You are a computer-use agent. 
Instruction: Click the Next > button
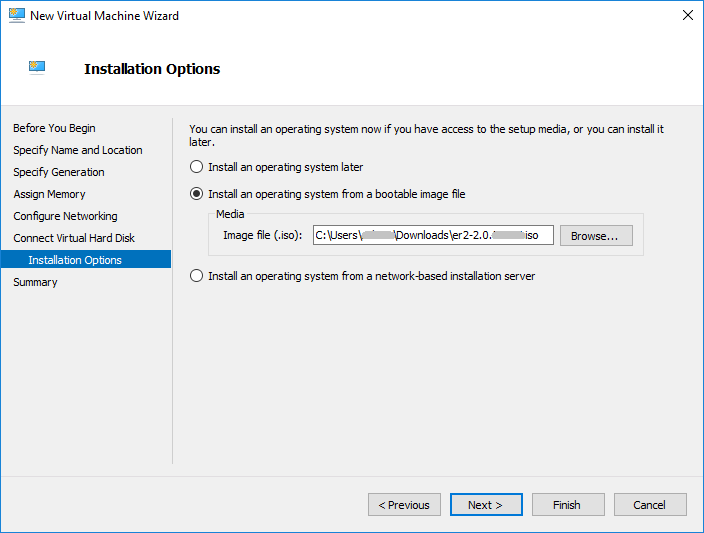point(486,505)
